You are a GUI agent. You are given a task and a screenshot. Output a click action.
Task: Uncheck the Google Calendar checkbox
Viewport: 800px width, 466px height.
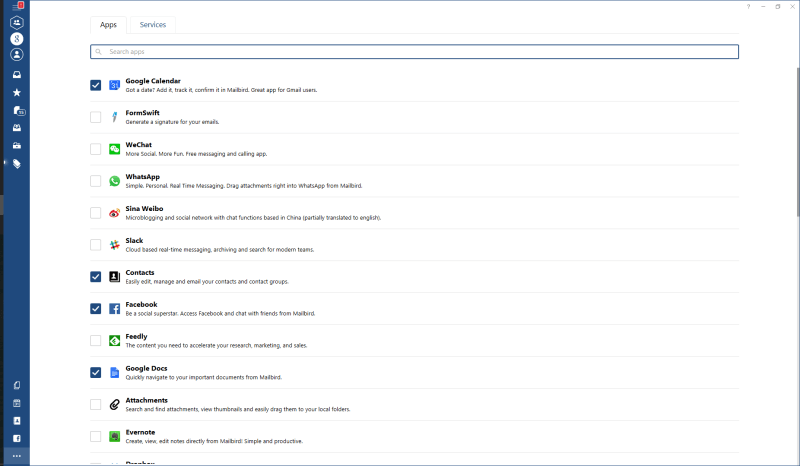[x=95, y=85]
